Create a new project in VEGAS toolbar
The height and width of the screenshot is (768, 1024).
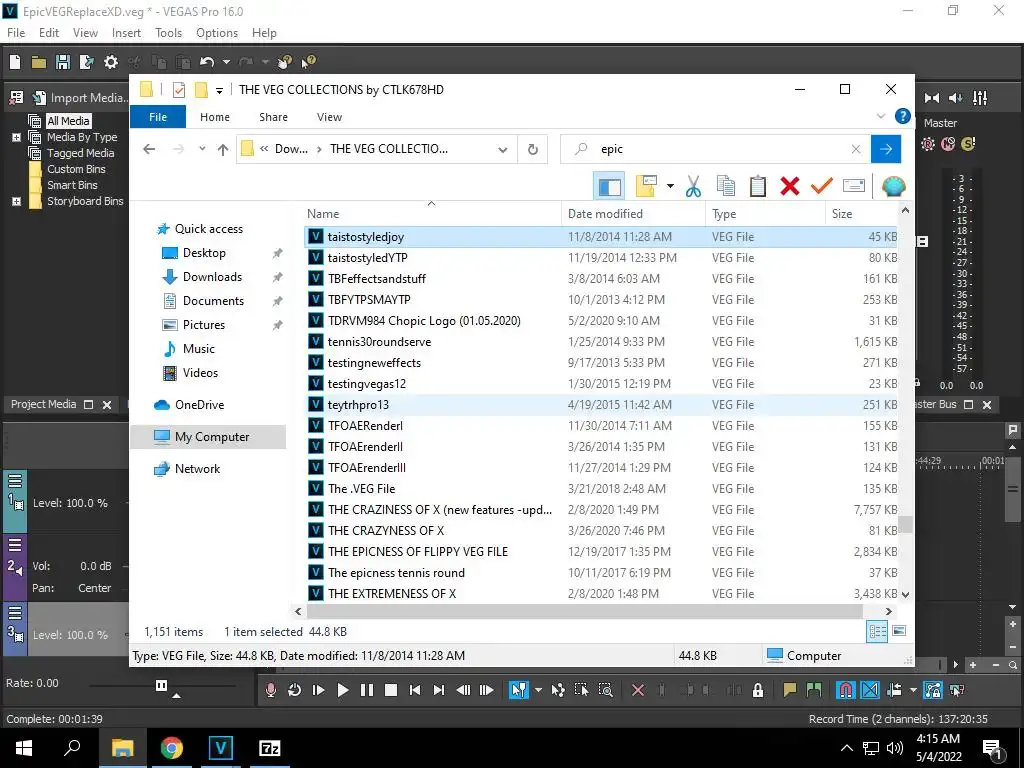pyautogui.click(x=14, y=62)
